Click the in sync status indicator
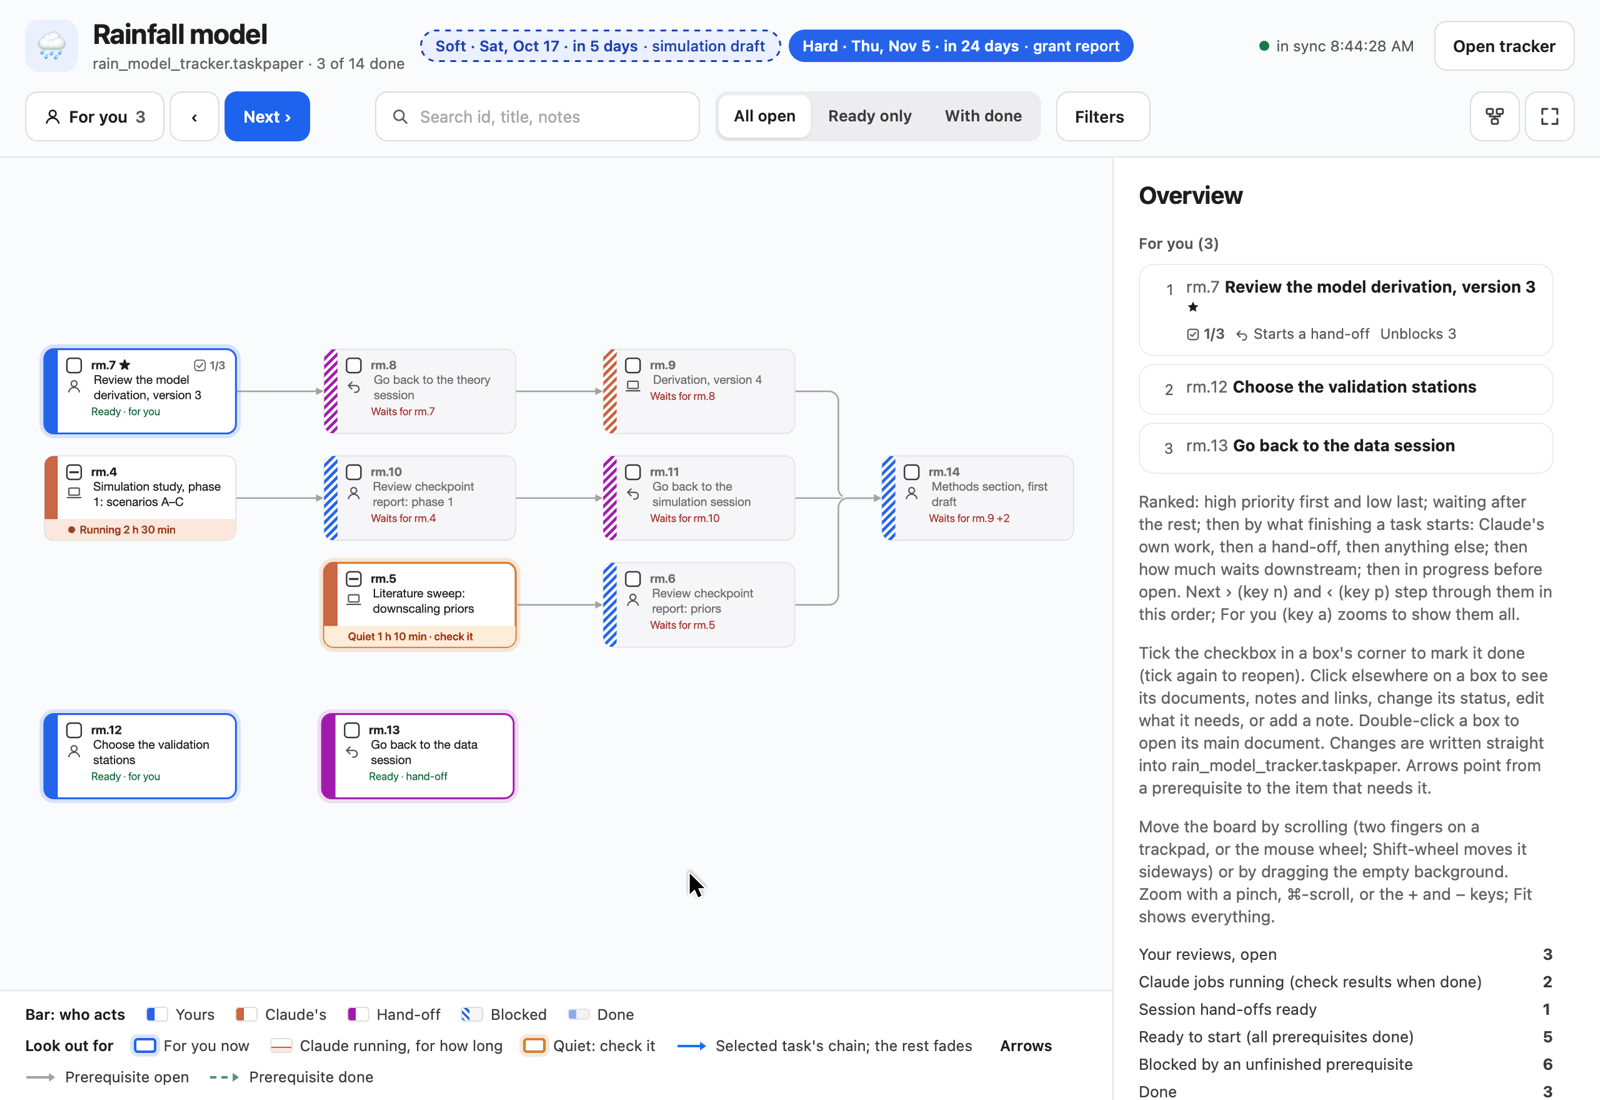This screenshot has height=1100, width=1600. tap(1335, 46)
